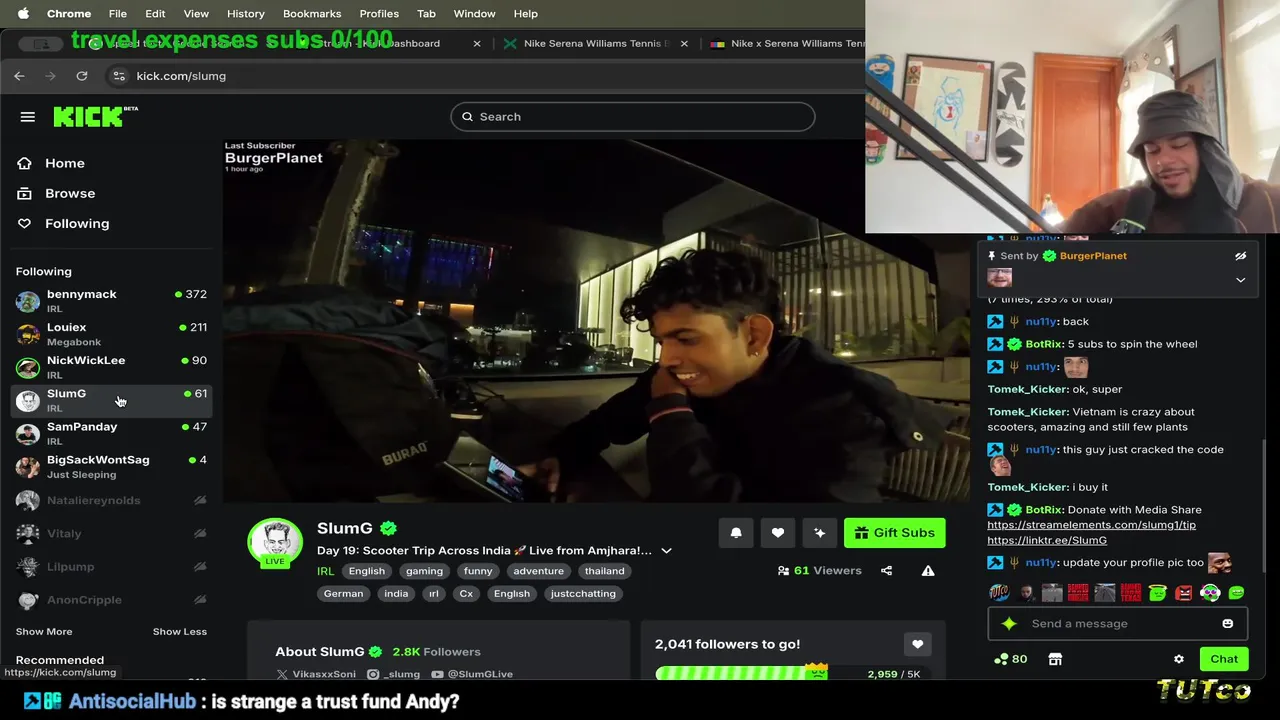The width and height of the screenshot is (1280, 720).
Task: Select SlumG in Following list
Action: click(111, 400)
